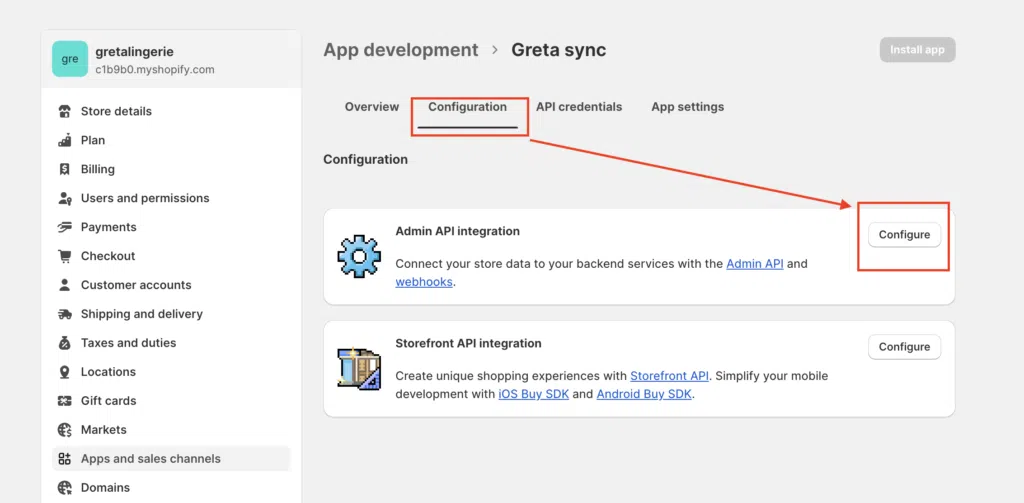Viewport: 1024px width, 503px height.
Task: Open the API credentials tab
Action: (x=579, y=106)
